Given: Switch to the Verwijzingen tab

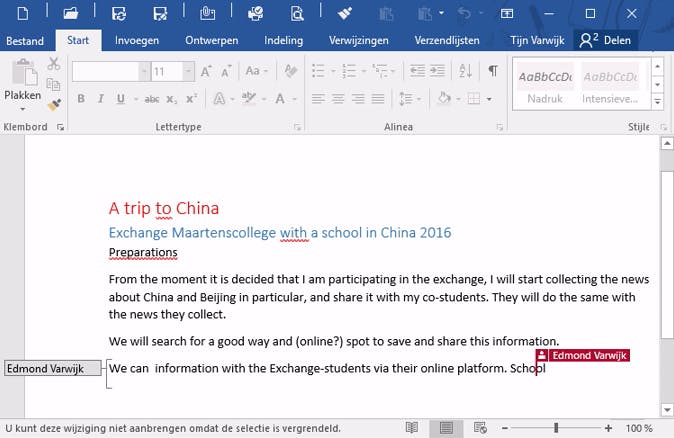Looking at the screenshot, I should [x=358, y=40].
